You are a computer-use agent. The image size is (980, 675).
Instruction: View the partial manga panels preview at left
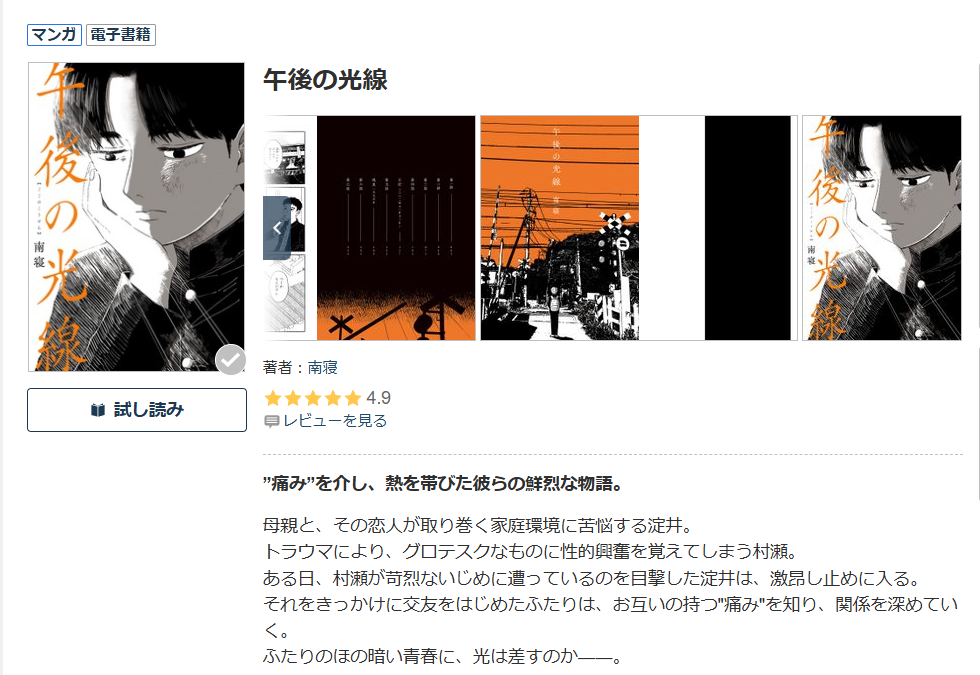coord(285,228)
